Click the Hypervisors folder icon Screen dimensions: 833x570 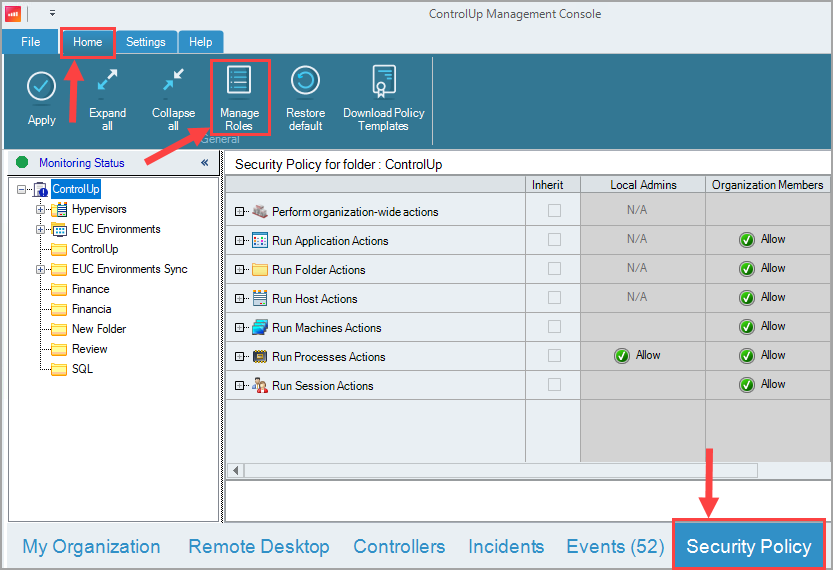(x=59, y=209)
